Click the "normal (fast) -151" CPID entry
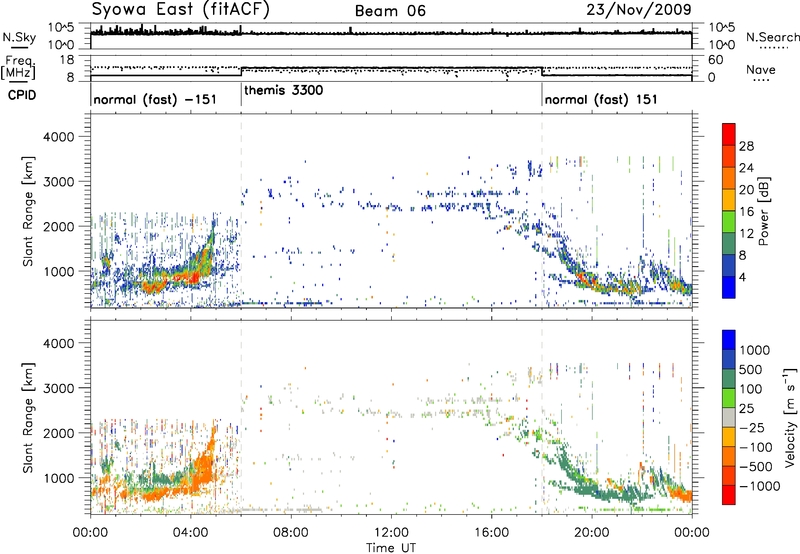This screenshot has width=800, height=554. (x=155, y=99)
